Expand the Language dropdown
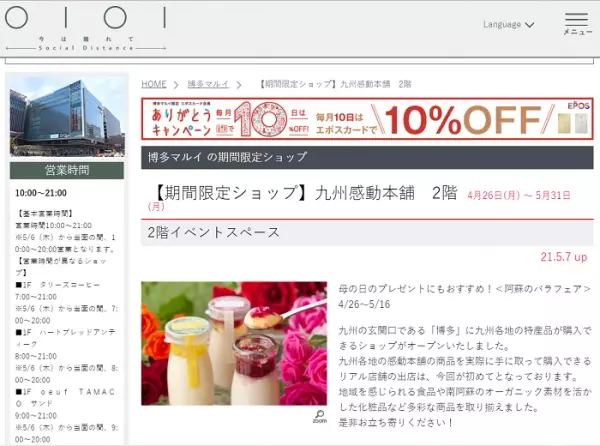 pyautogui.click(x=509, y=24)
